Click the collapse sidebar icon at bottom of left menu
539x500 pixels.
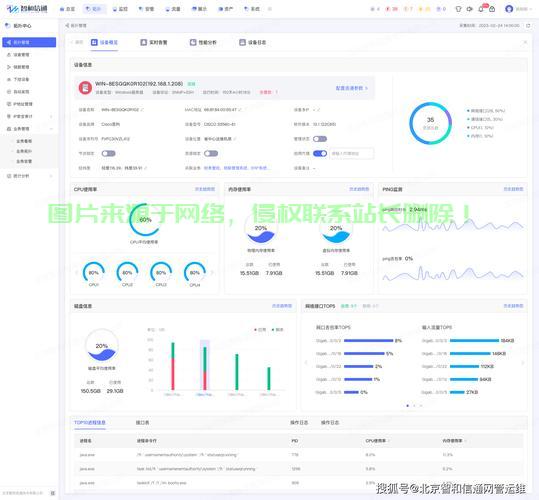[x=53, y=493]
